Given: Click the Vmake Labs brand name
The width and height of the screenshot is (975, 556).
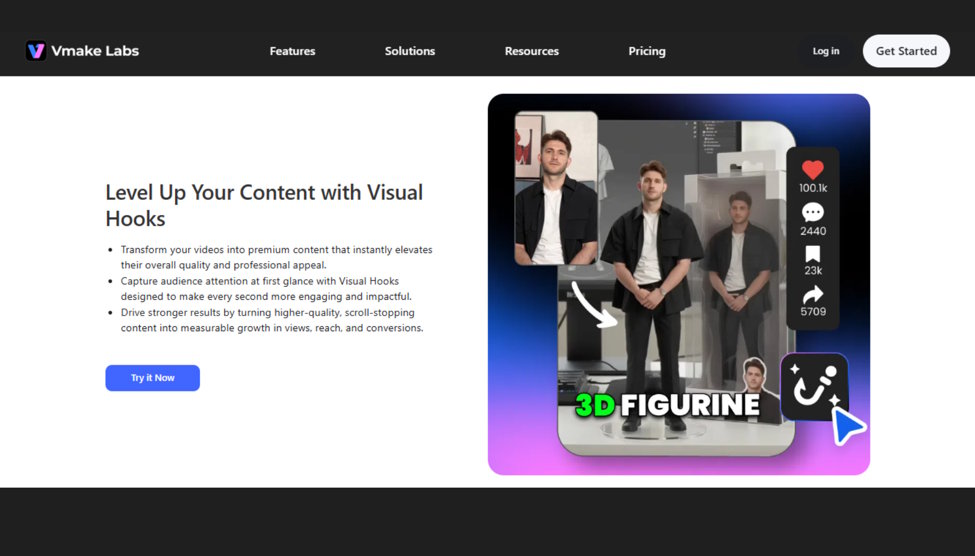Looking at the screenshot, I should (x=95, y=51).
